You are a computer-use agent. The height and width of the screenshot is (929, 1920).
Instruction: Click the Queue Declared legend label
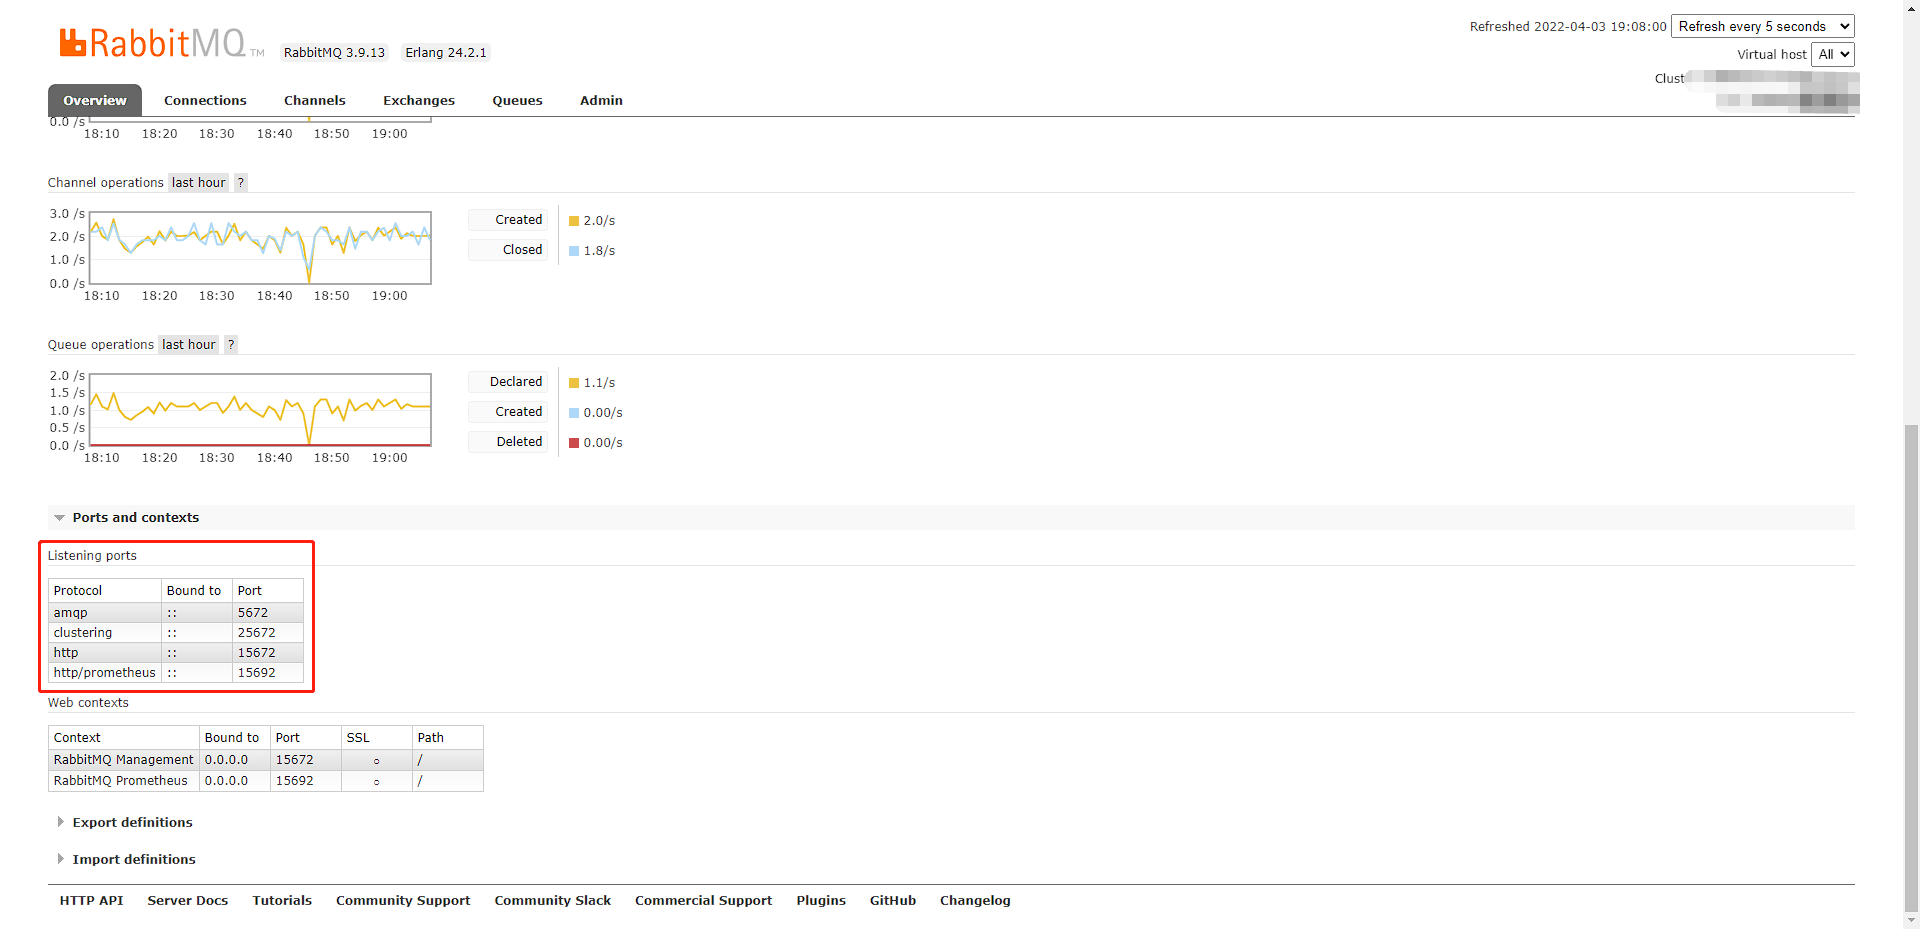(508, 382)
